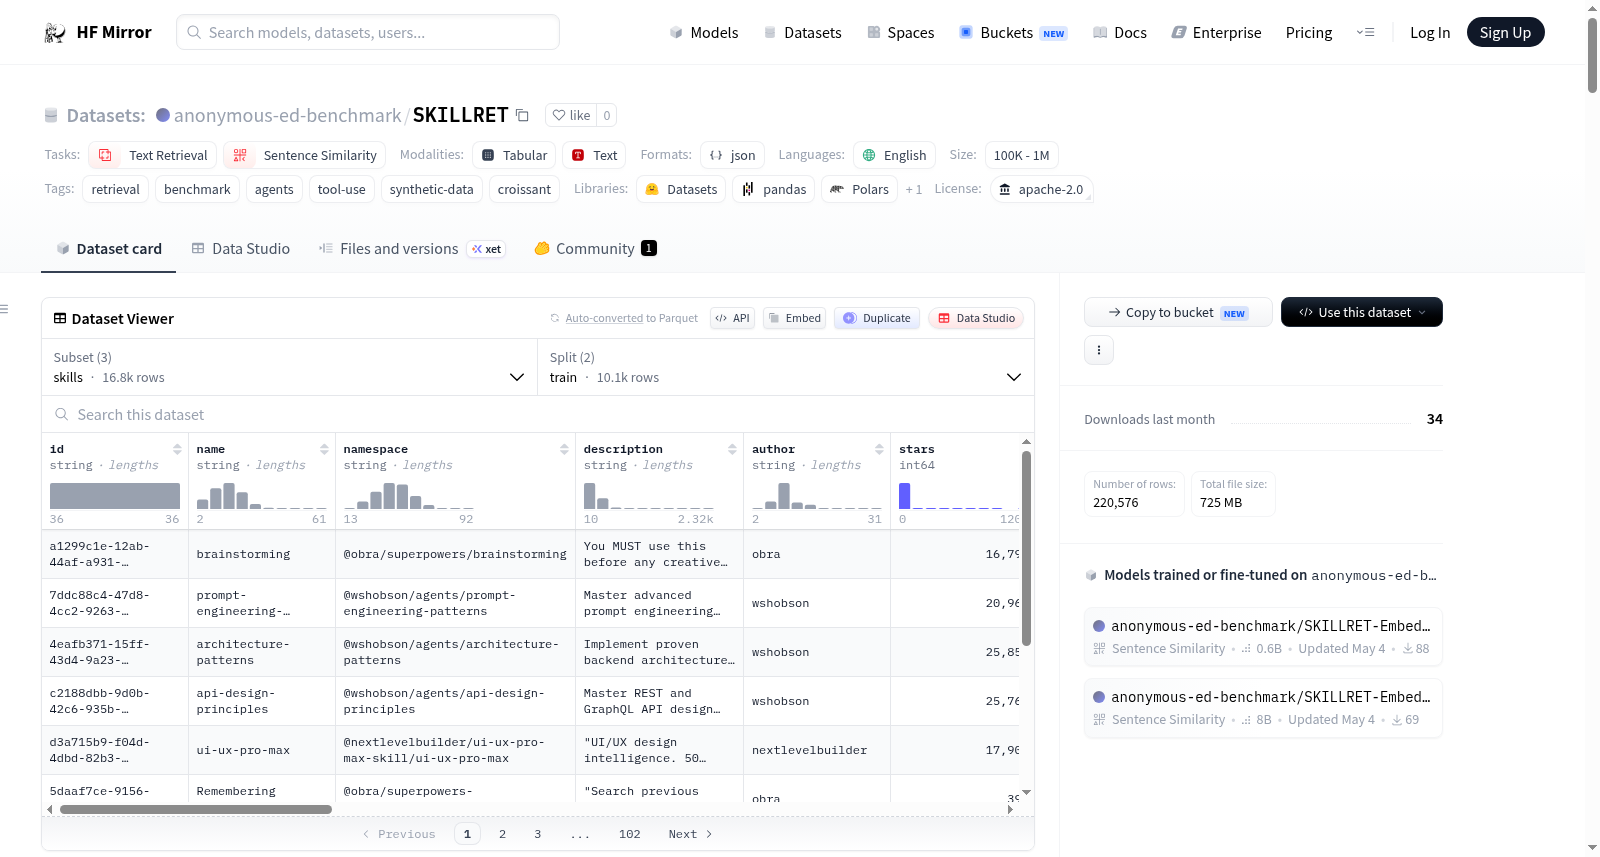Go to page 3 of the table
The width and height of the screenshot is (1600, 857).
(x=538, y=834)
